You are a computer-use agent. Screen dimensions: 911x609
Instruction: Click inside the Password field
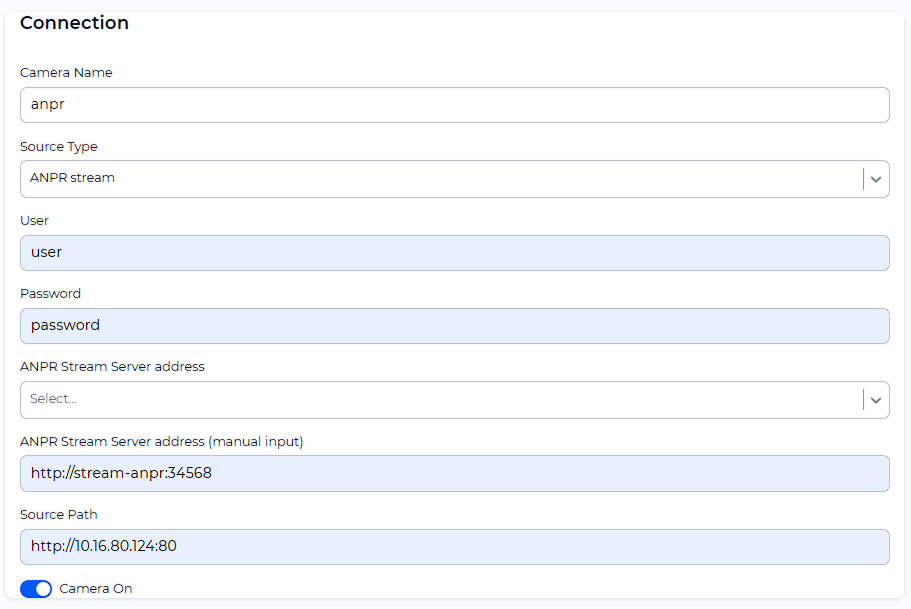pyautogui.click(x=455, y=325)
